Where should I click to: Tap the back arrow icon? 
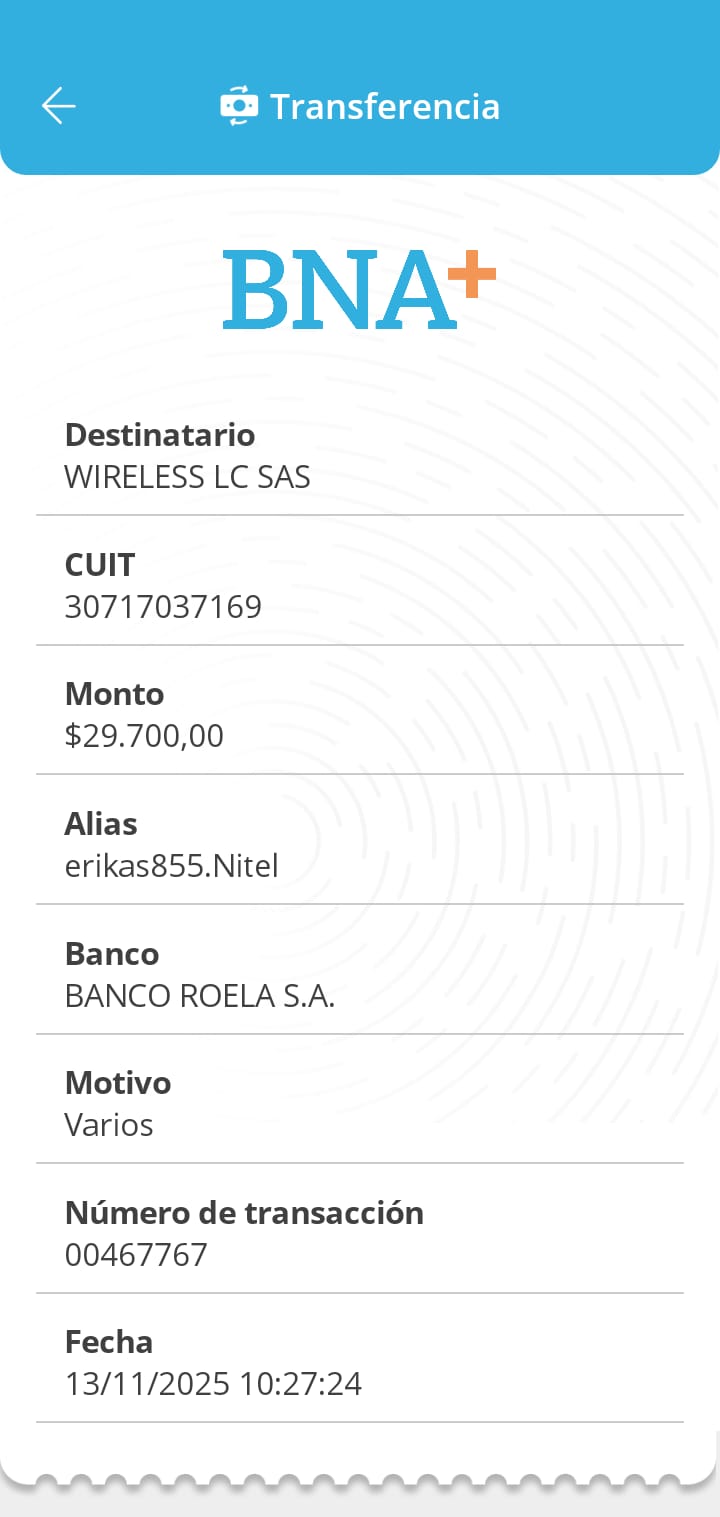[x=59, y=106]
